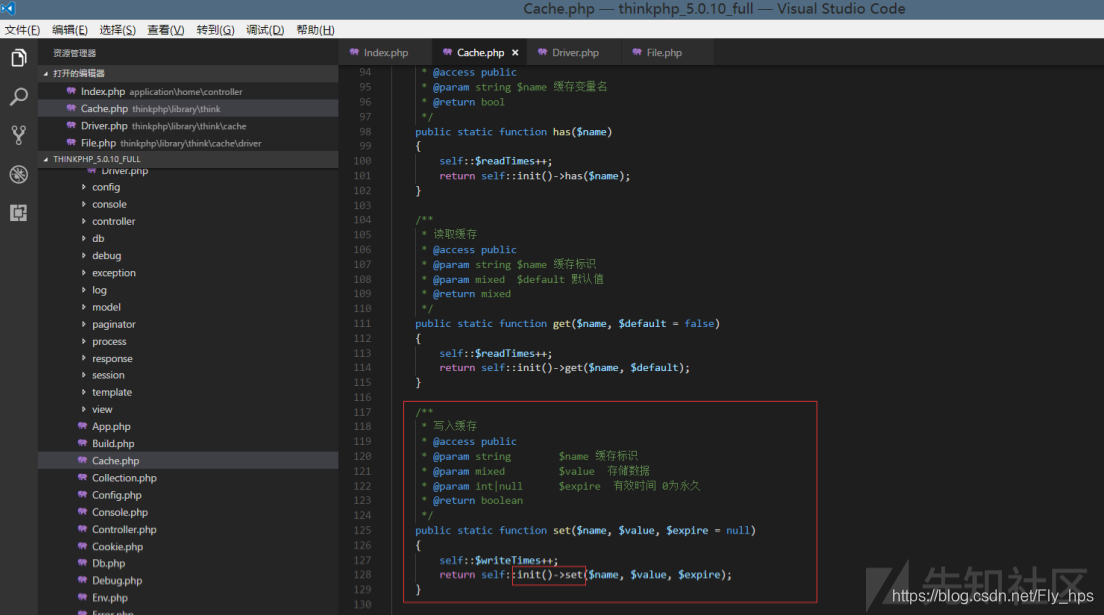Click the PHP file icon beside Collection.php
The width and height of the screenshot is (1104, 615).
pos(82,478)
